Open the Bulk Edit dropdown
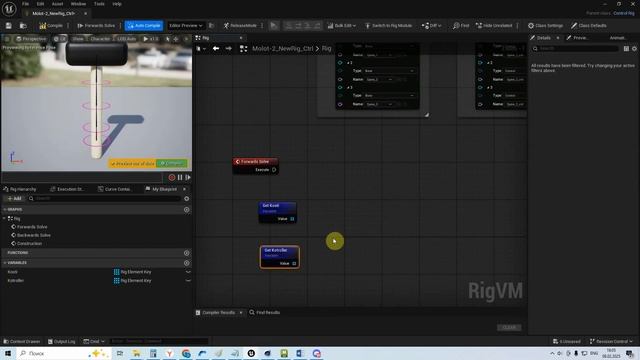The width and height of the screenshot is (640, 360). pyautogui.click(x=342, y=26)
